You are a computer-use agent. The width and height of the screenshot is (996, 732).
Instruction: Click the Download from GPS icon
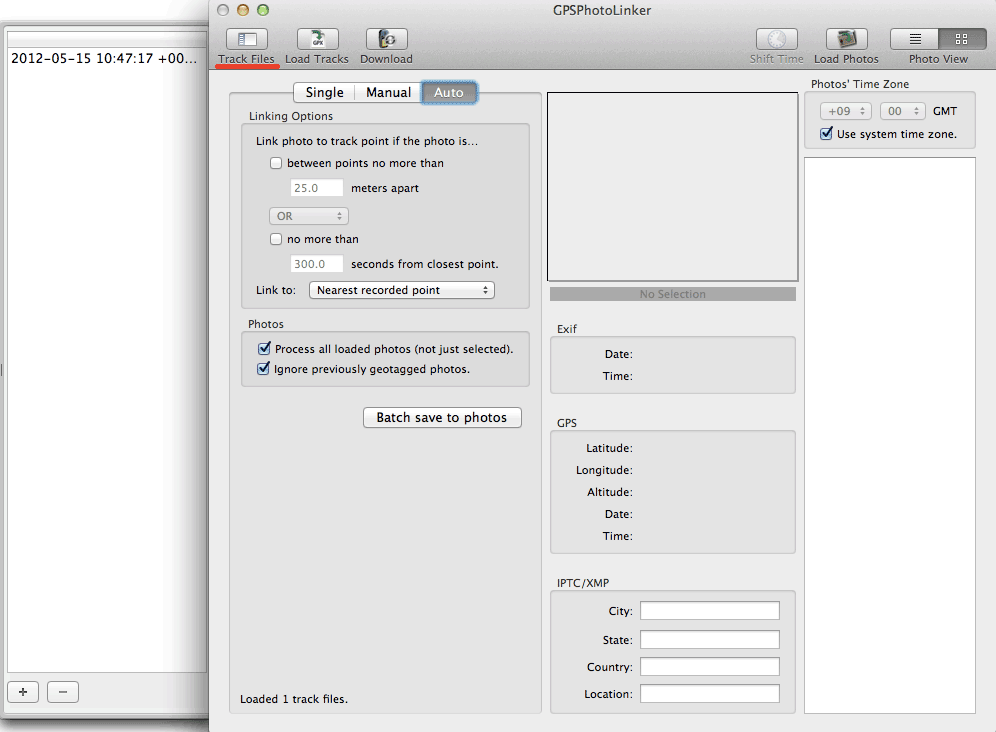[x=386, y=39]
